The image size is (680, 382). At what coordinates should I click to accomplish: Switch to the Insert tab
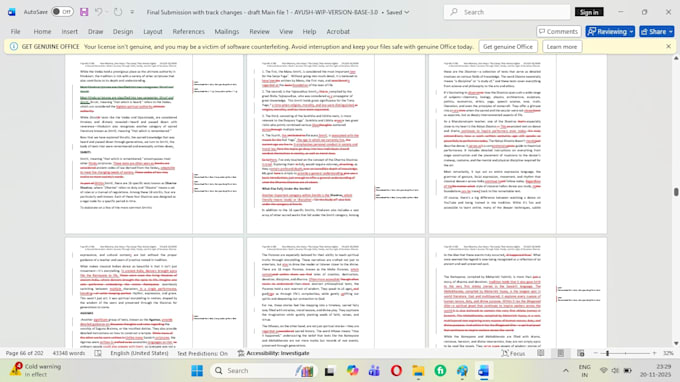(69, 32)
